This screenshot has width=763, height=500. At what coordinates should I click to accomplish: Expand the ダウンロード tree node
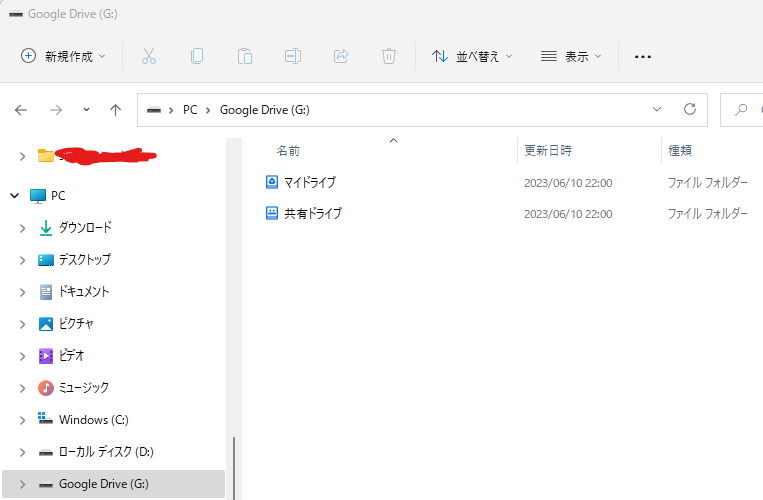tap(22, 228)
